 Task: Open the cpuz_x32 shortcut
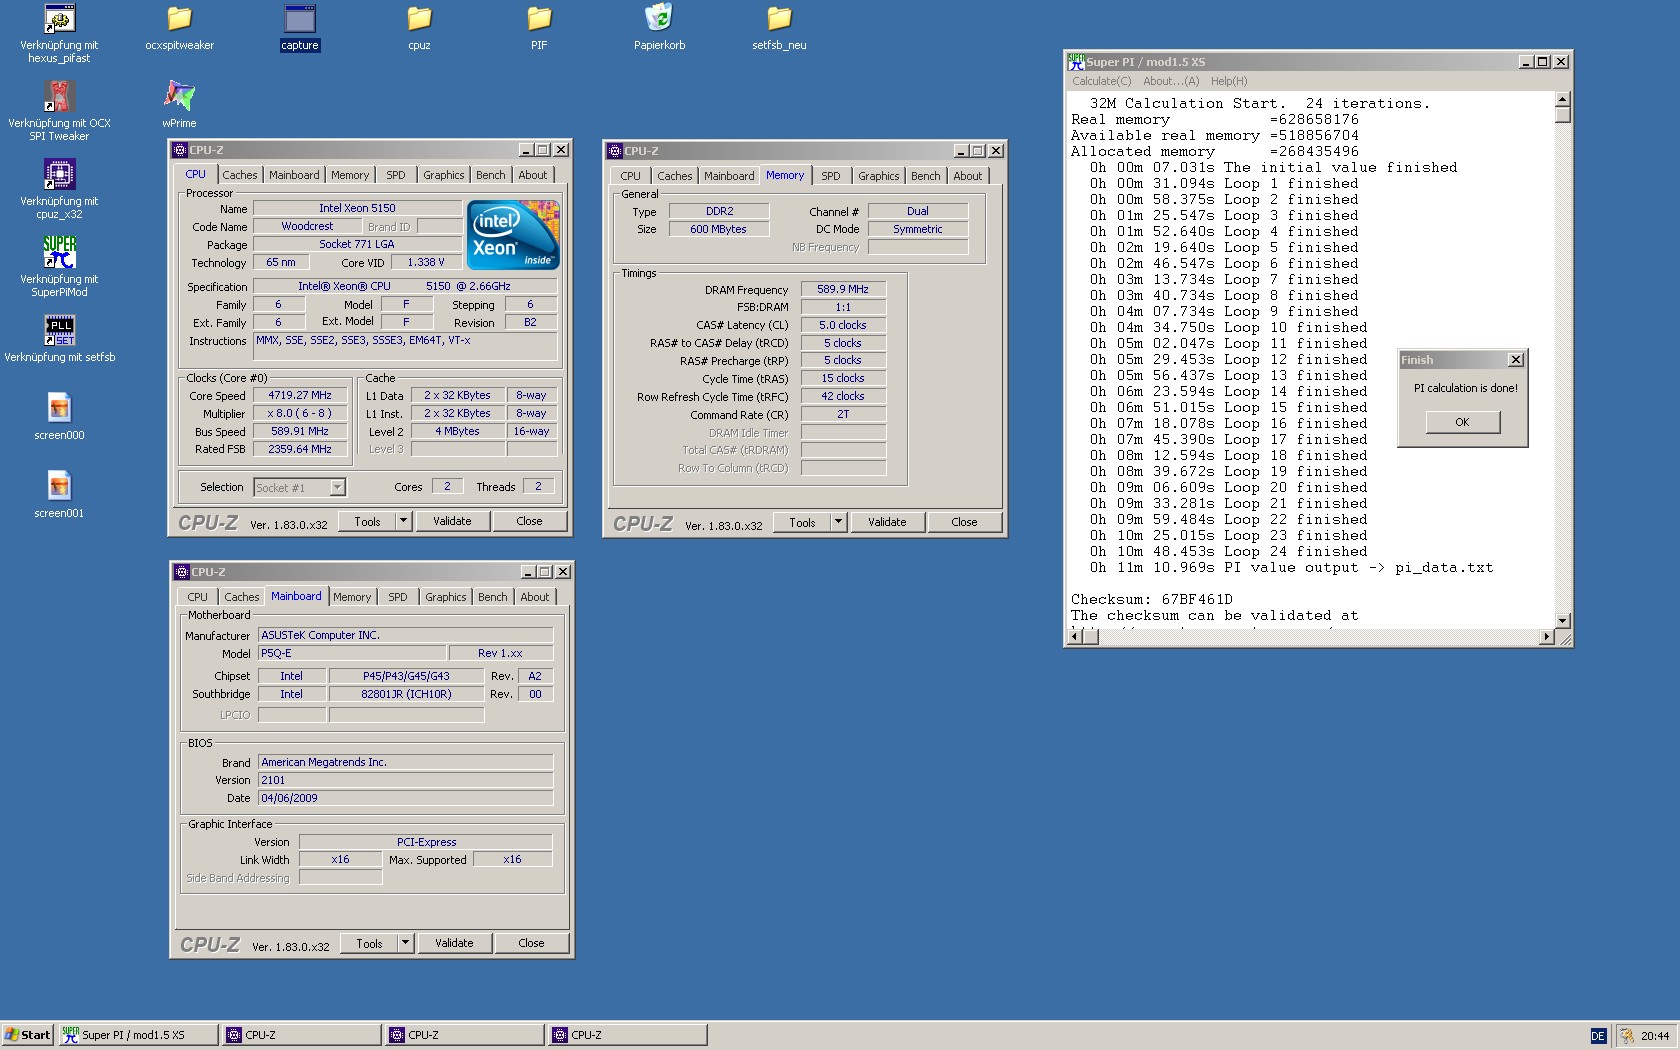click(59, 175)
